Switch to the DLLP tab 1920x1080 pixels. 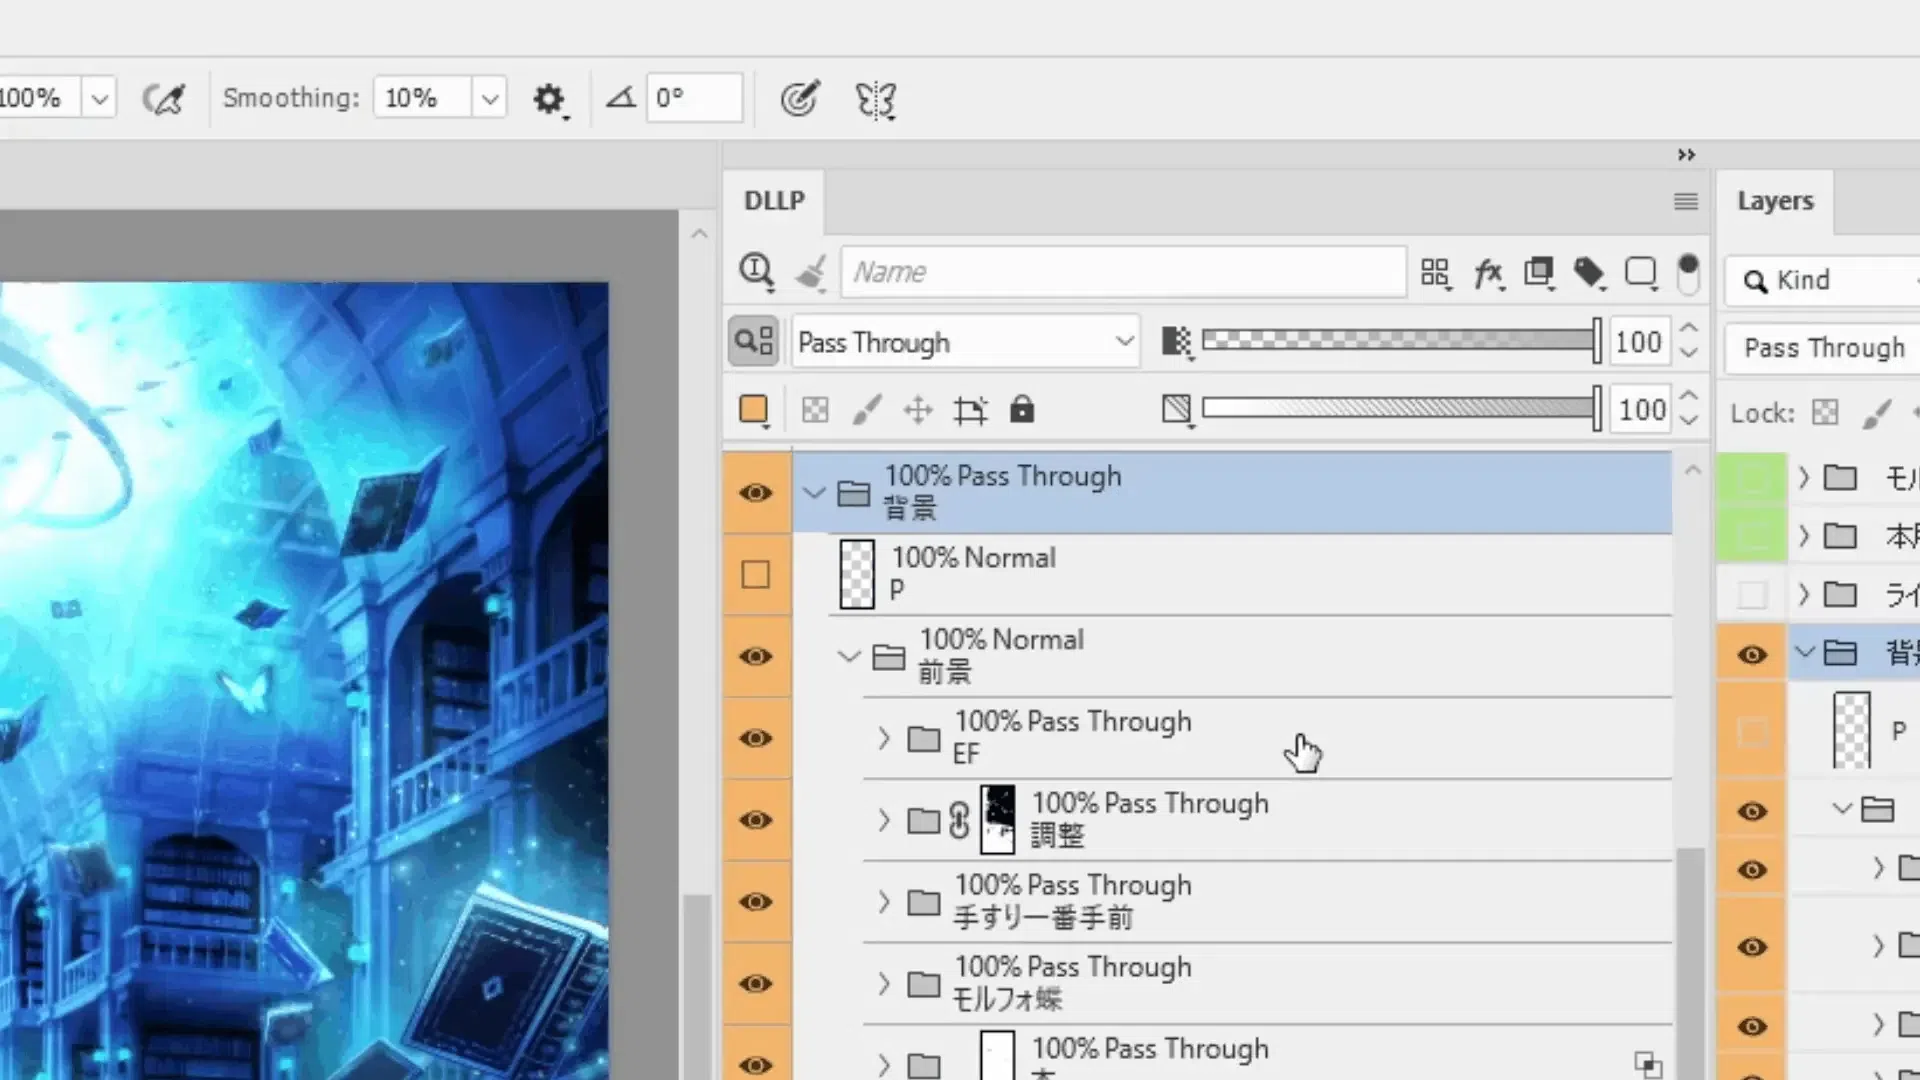(x=774, y=201)
